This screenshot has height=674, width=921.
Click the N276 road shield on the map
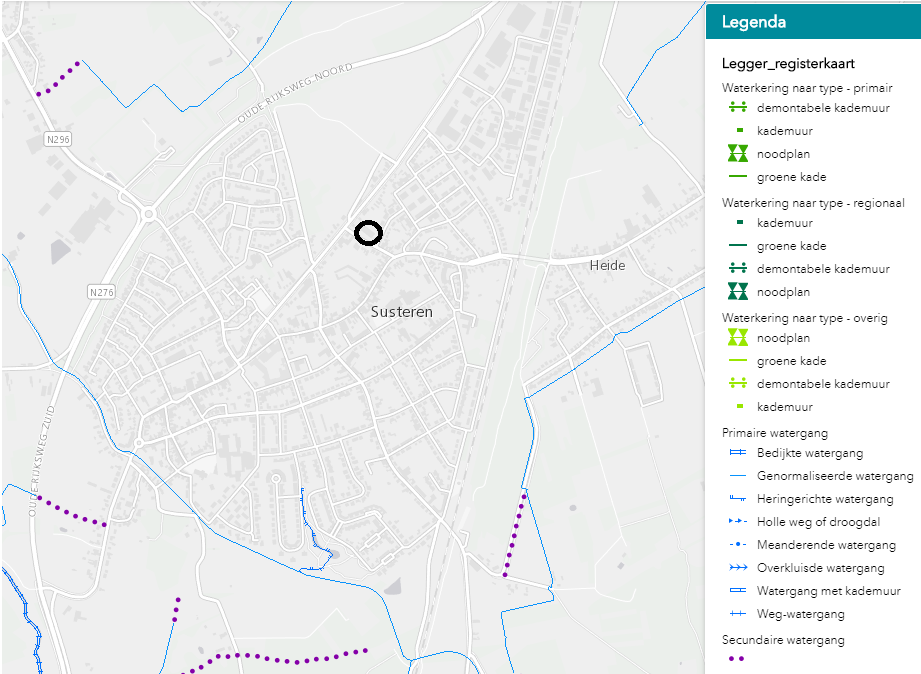pos(102,292)
